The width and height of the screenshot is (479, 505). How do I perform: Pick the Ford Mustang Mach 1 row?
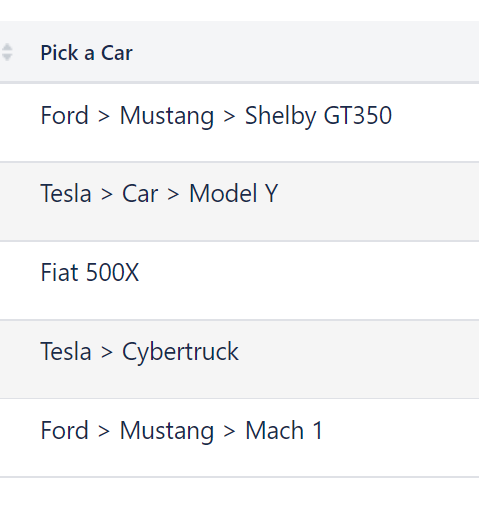point(239,438)
